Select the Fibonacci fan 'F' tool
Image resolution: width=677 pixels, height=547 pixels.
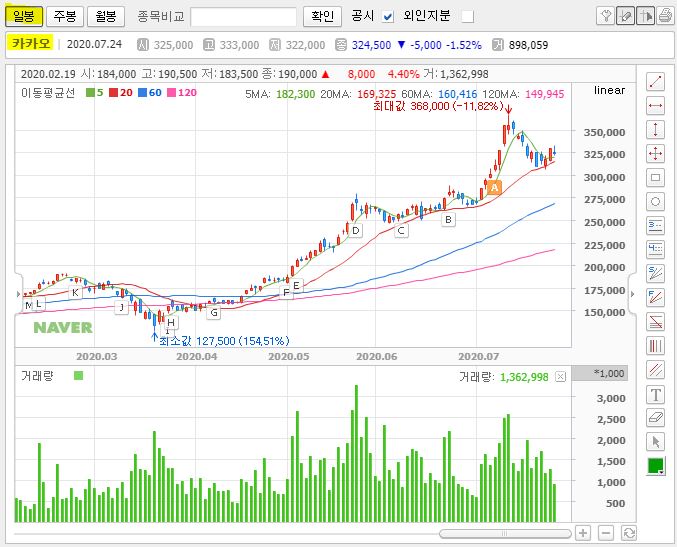655,297
